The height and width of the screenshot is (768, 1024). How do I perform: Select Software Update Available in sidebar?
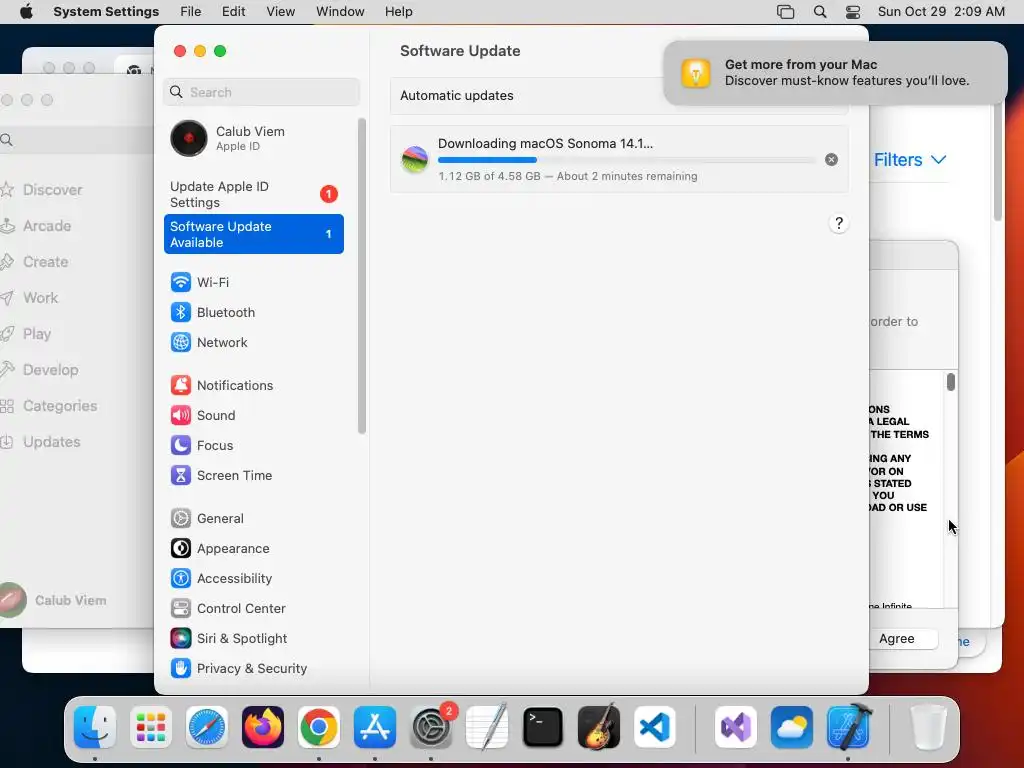pos(253,234)
